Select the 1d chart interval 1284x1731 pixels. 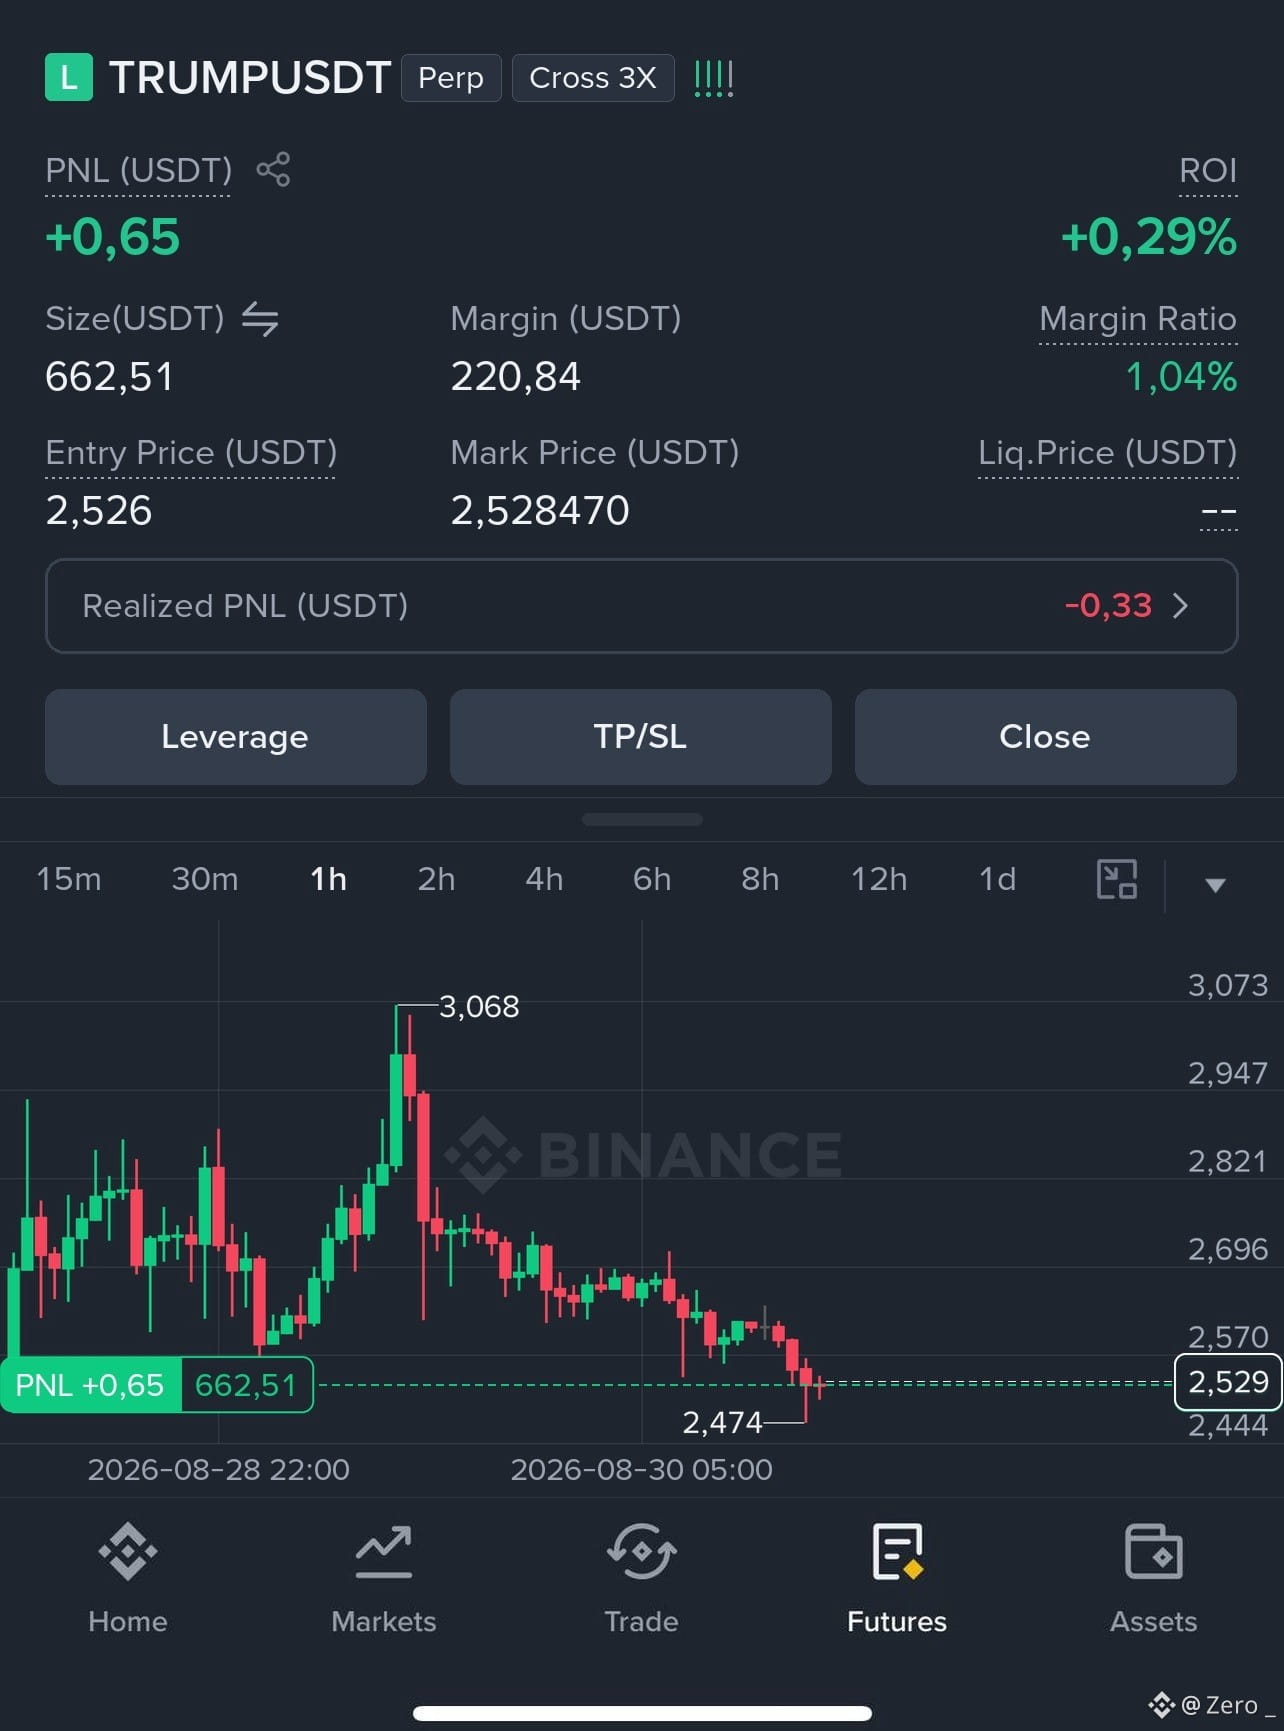(x=997, y=879)
